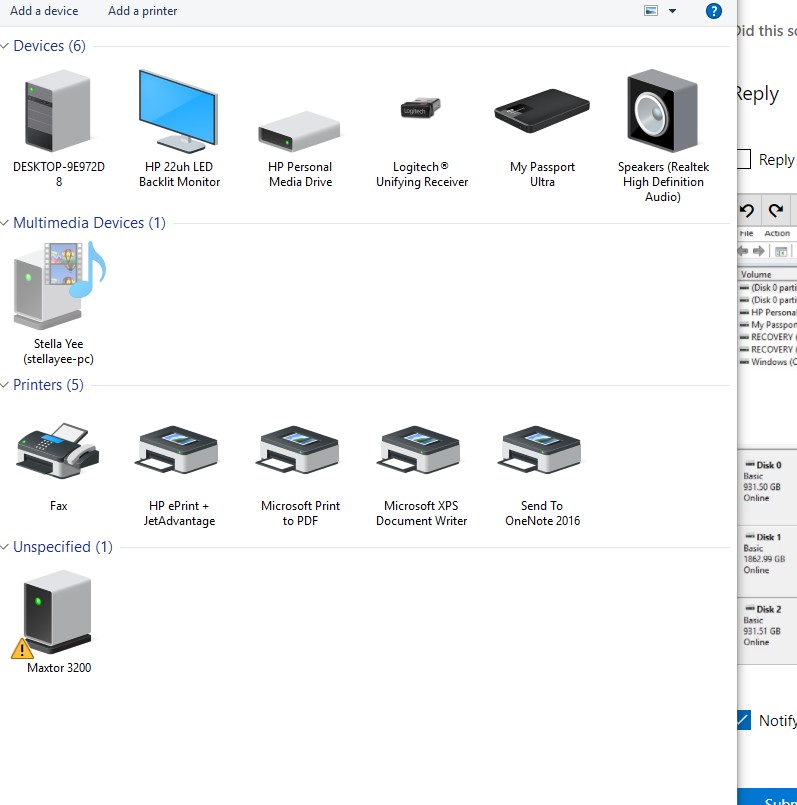Open Action menu in Disk Management
Viewport: 797px width, 805px height.
coord(777,234)
